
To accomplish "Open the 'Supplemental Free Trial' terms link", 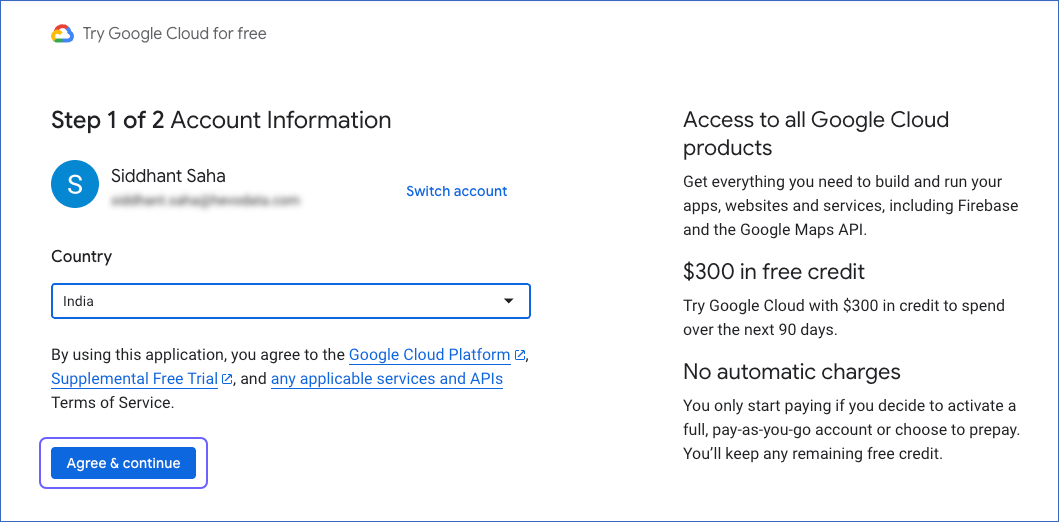I will [134, 379].
